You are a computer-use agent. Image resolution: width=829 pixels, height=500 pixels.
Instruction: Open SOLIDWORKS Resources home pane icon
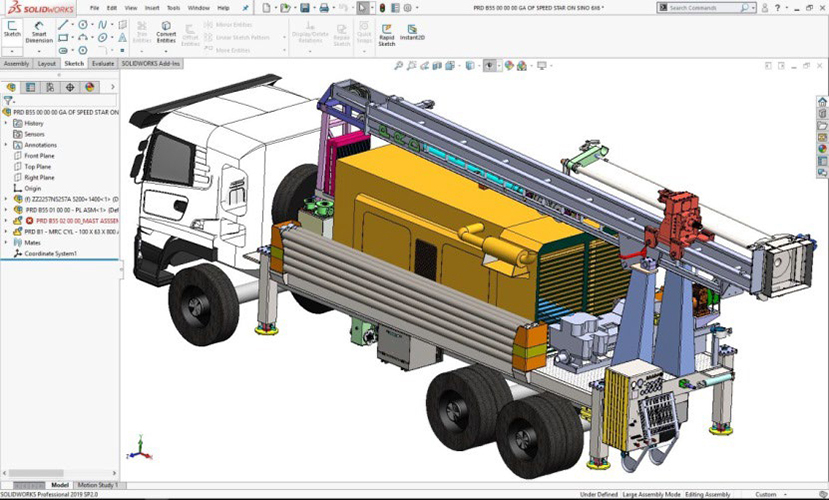pos(822,102)
